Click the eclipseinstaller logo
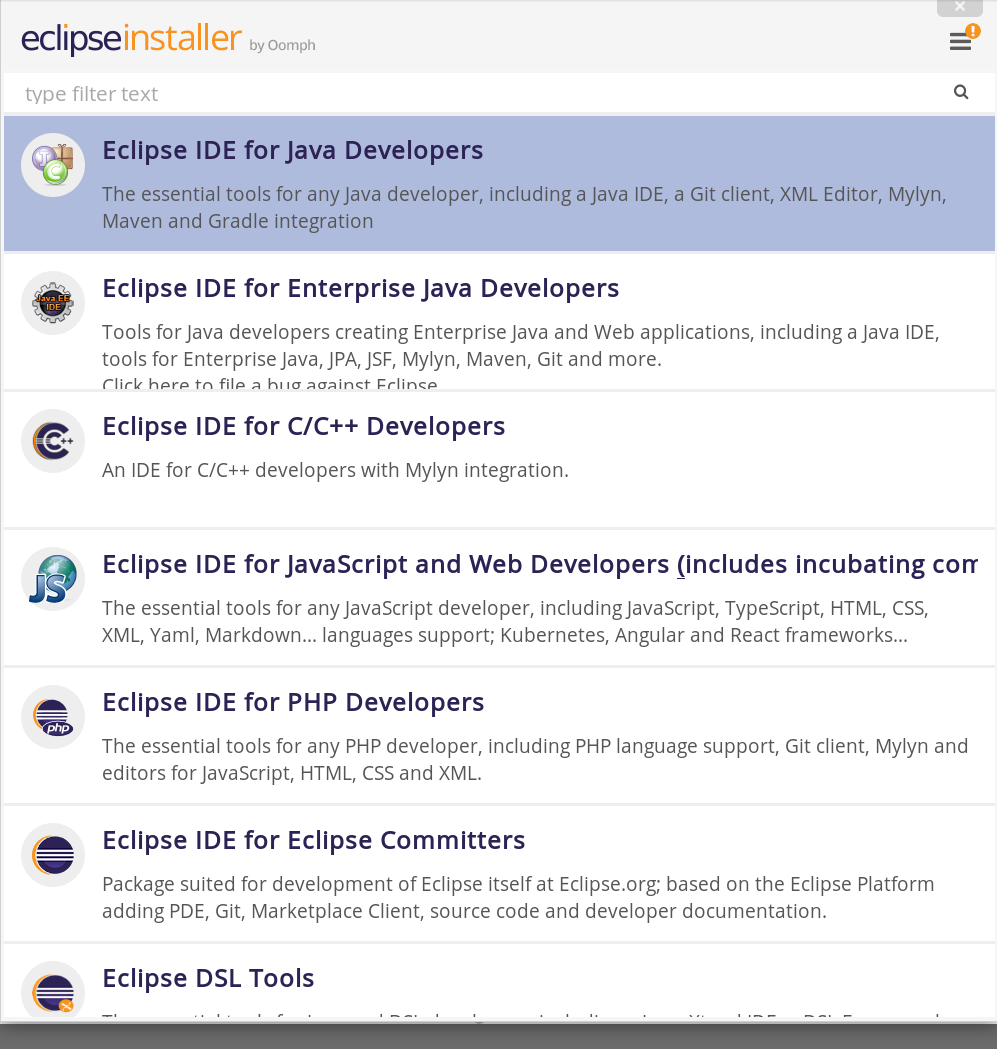This screenshot has height=1049, width=997. point(131,39)
